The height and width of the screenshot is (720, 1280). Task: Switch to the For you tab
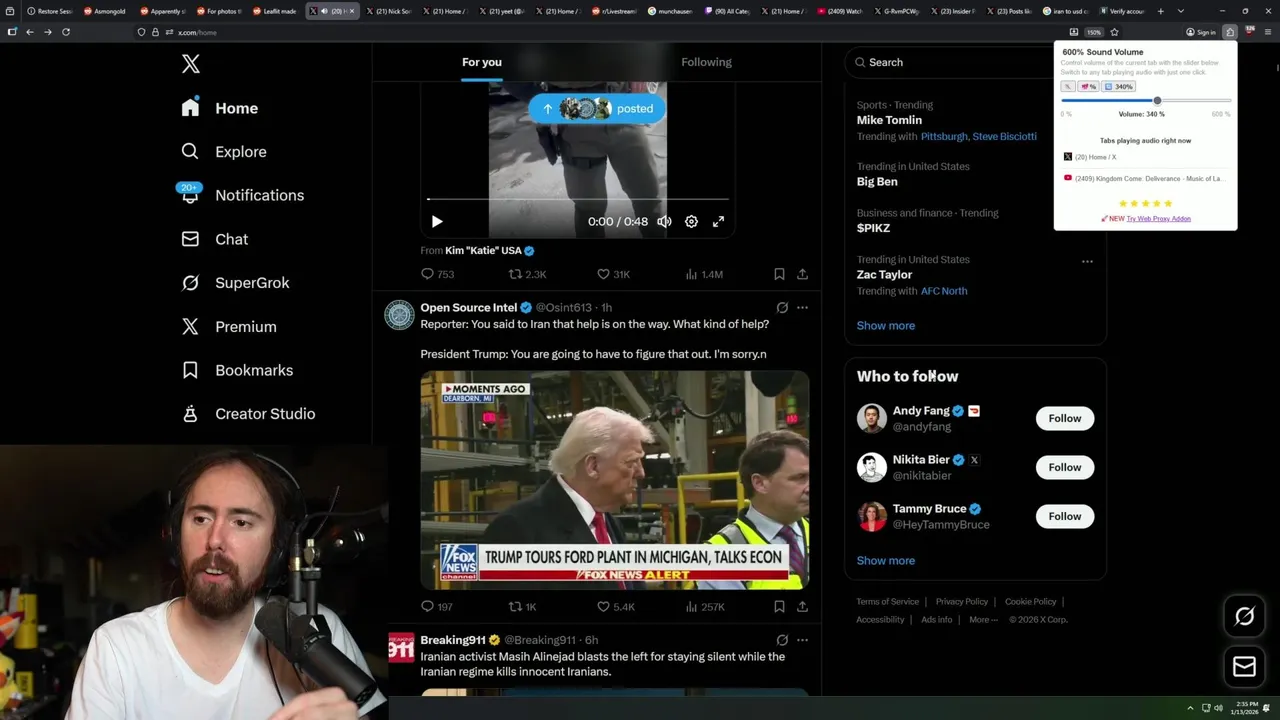tap(482, 62)
